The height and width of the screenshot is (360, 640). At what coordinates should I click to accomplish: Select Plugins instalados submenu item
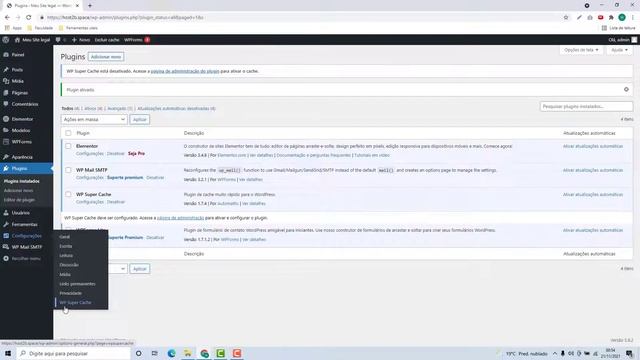coord(22,181)
